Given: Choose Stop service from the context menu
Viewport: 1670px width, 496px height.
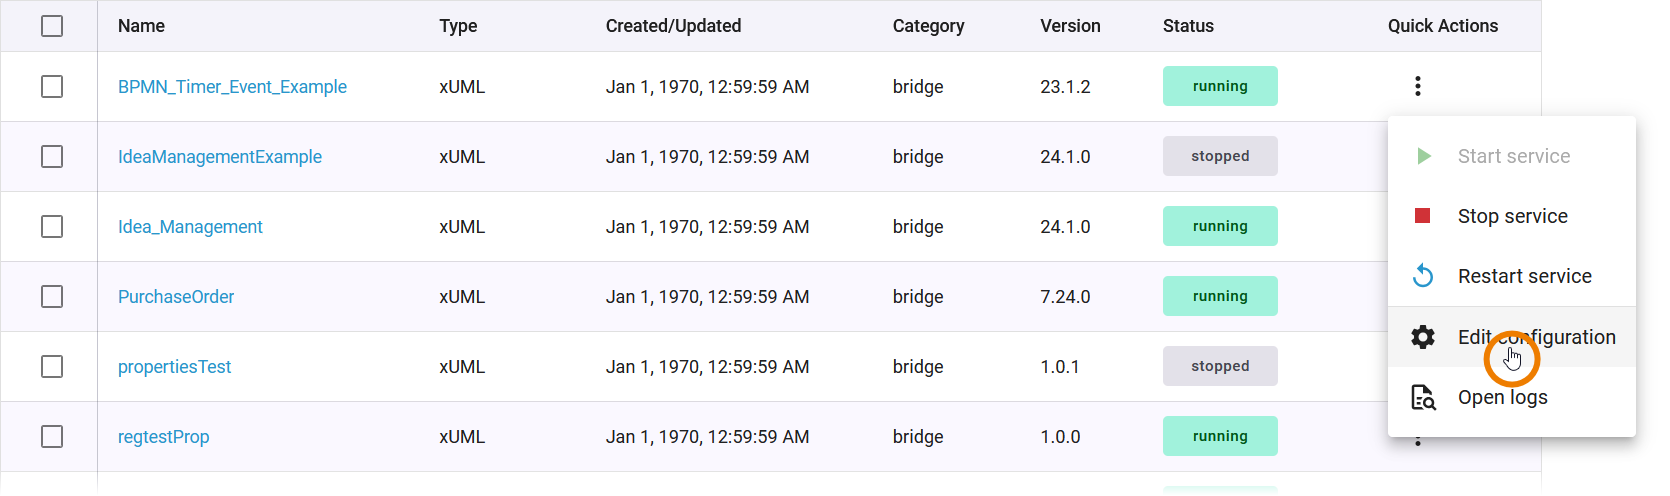Looking at the screenshot, I should click(x=1512, y=216).
